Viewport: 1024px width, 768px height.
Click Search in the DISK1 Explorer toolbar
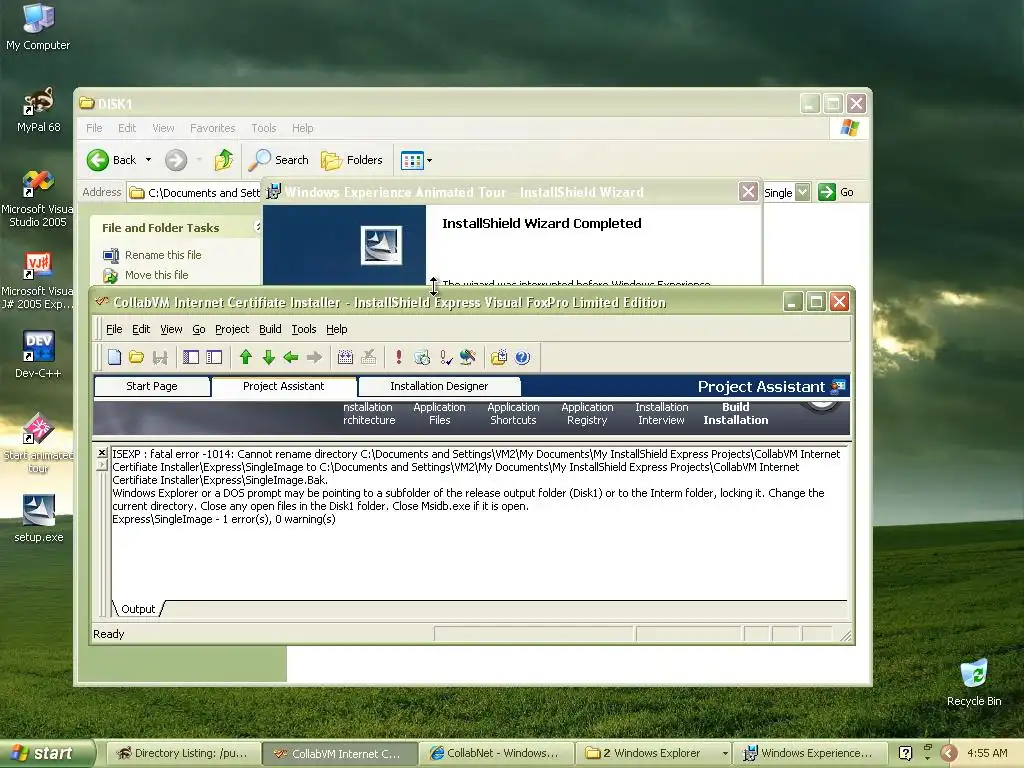point(279,160)
